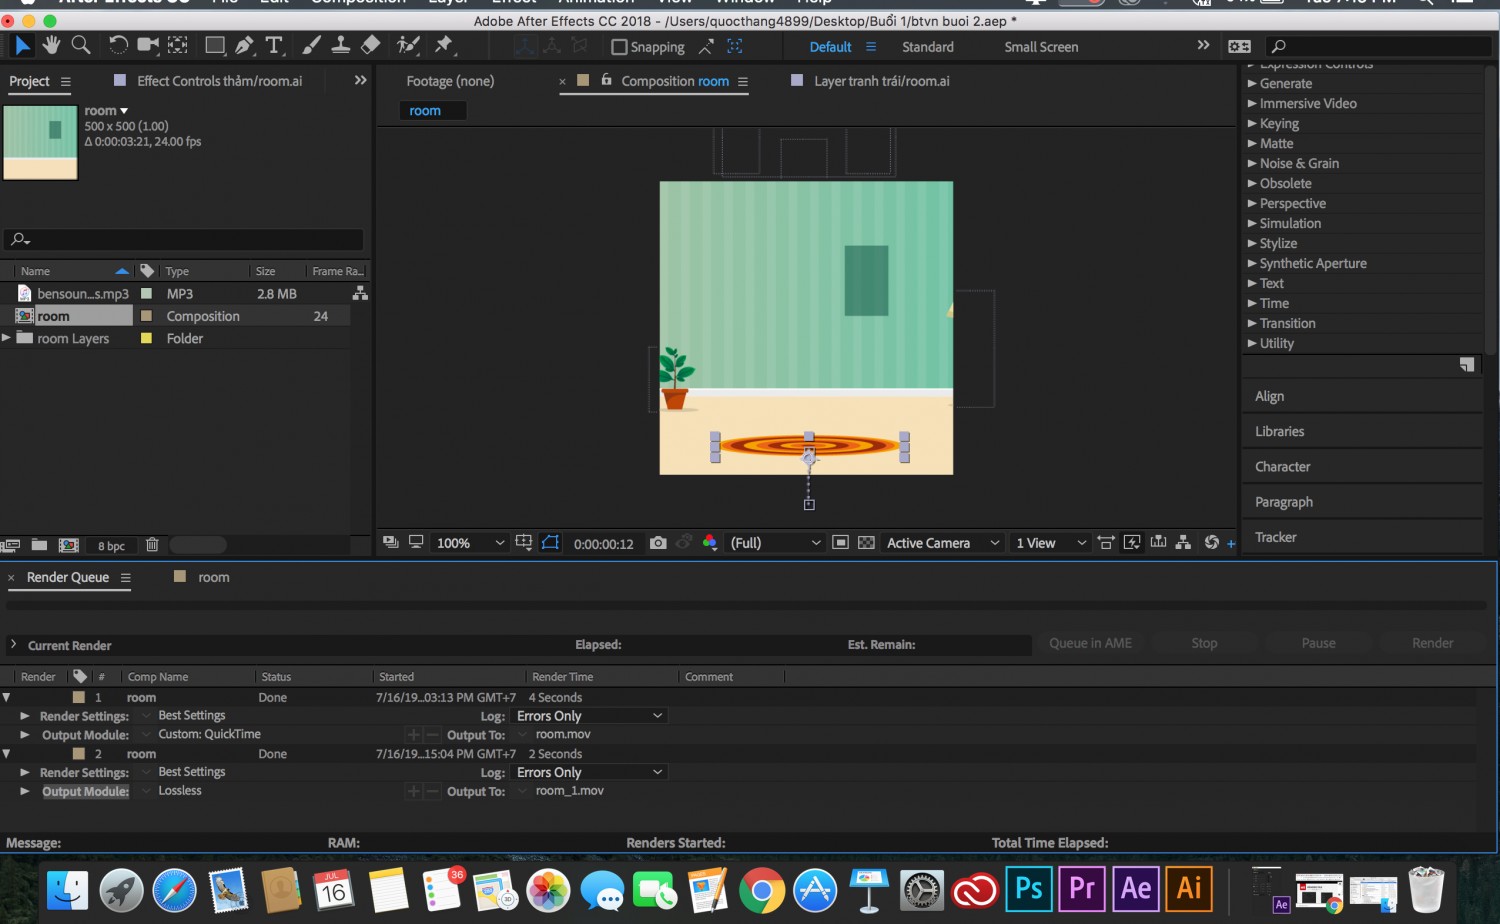Select the Brush tool
1500x924 pixels.
[311, 45]
